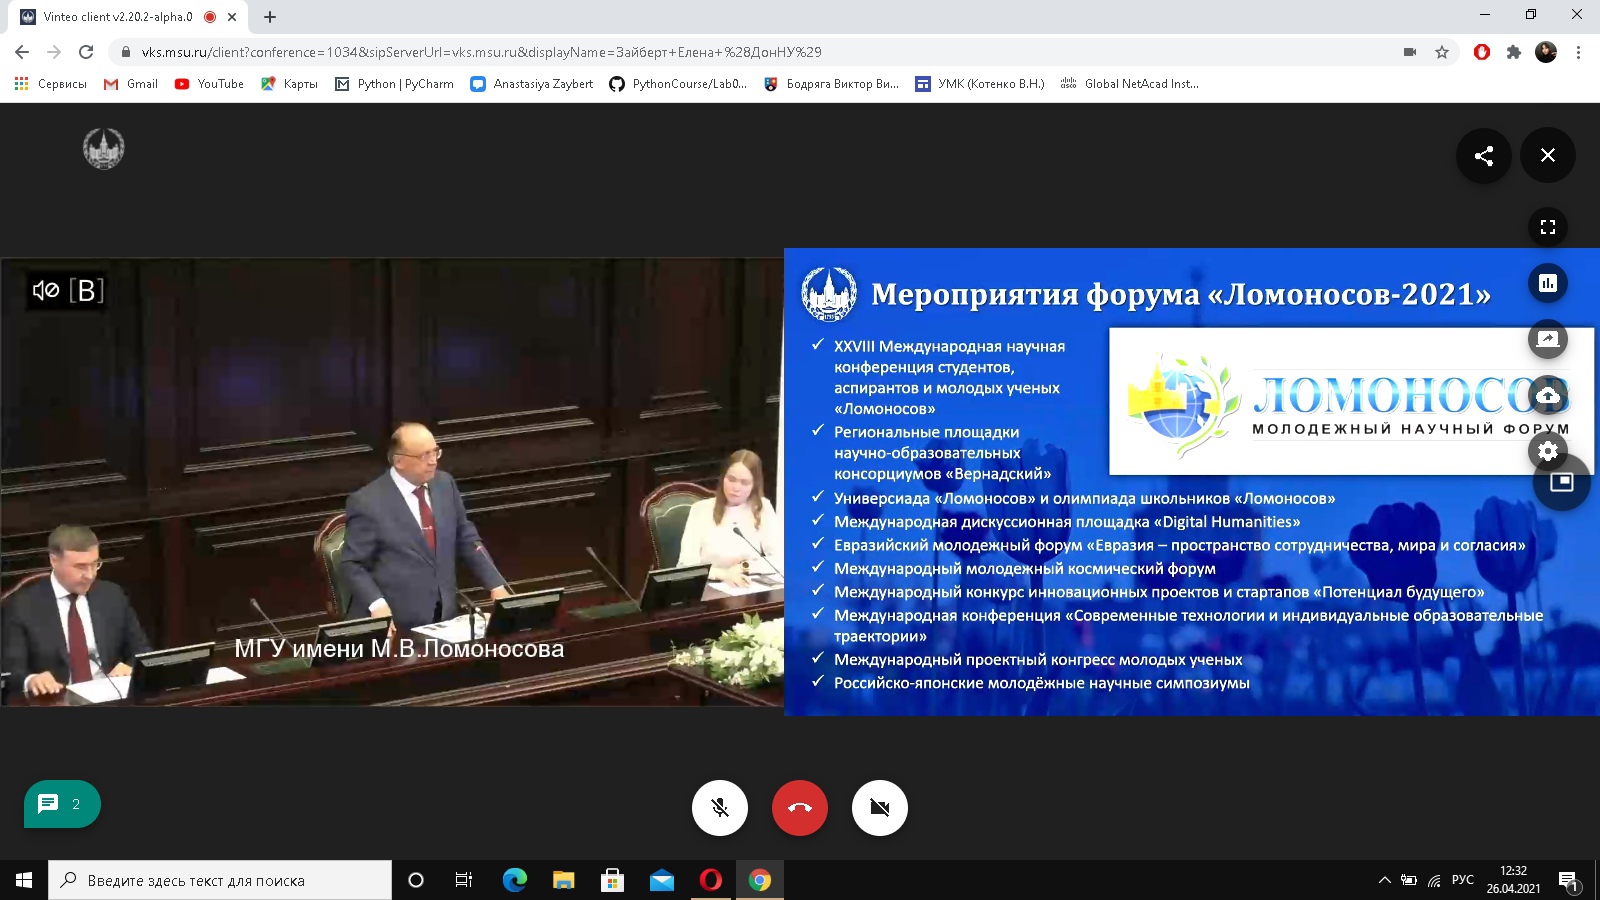
Task: Bookmark this page with star icon
Action: click(1442, 52)
